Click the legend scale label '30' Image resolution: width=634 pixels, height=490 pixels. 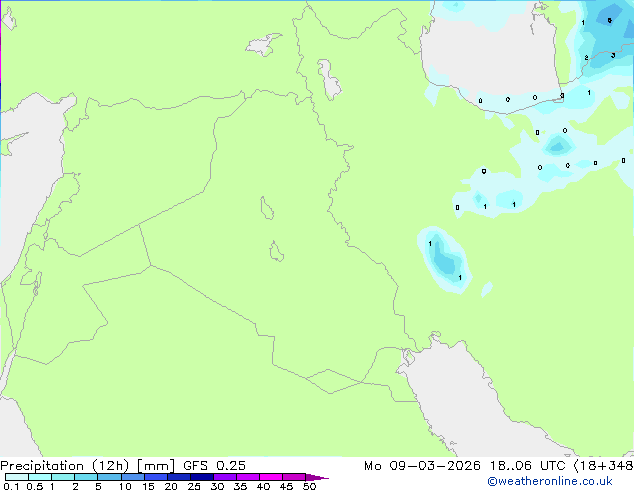(218, 486)
